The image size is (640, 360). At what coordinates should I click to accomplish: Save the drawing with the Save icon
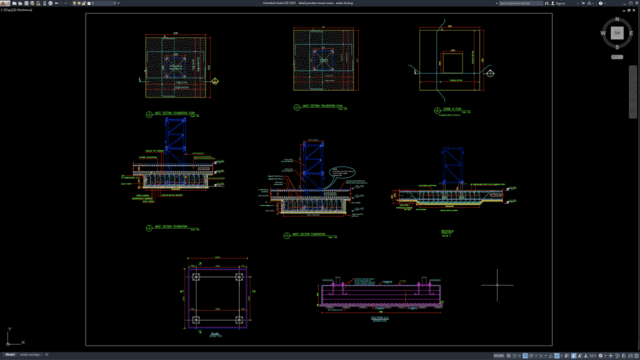coord(27,3)
